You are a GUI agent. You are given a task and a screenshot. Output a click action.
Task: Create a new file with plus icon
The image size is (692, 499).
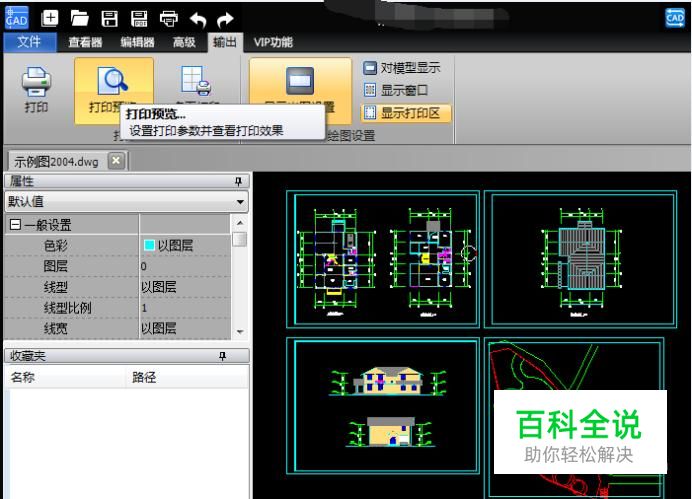tap(49, 19)
